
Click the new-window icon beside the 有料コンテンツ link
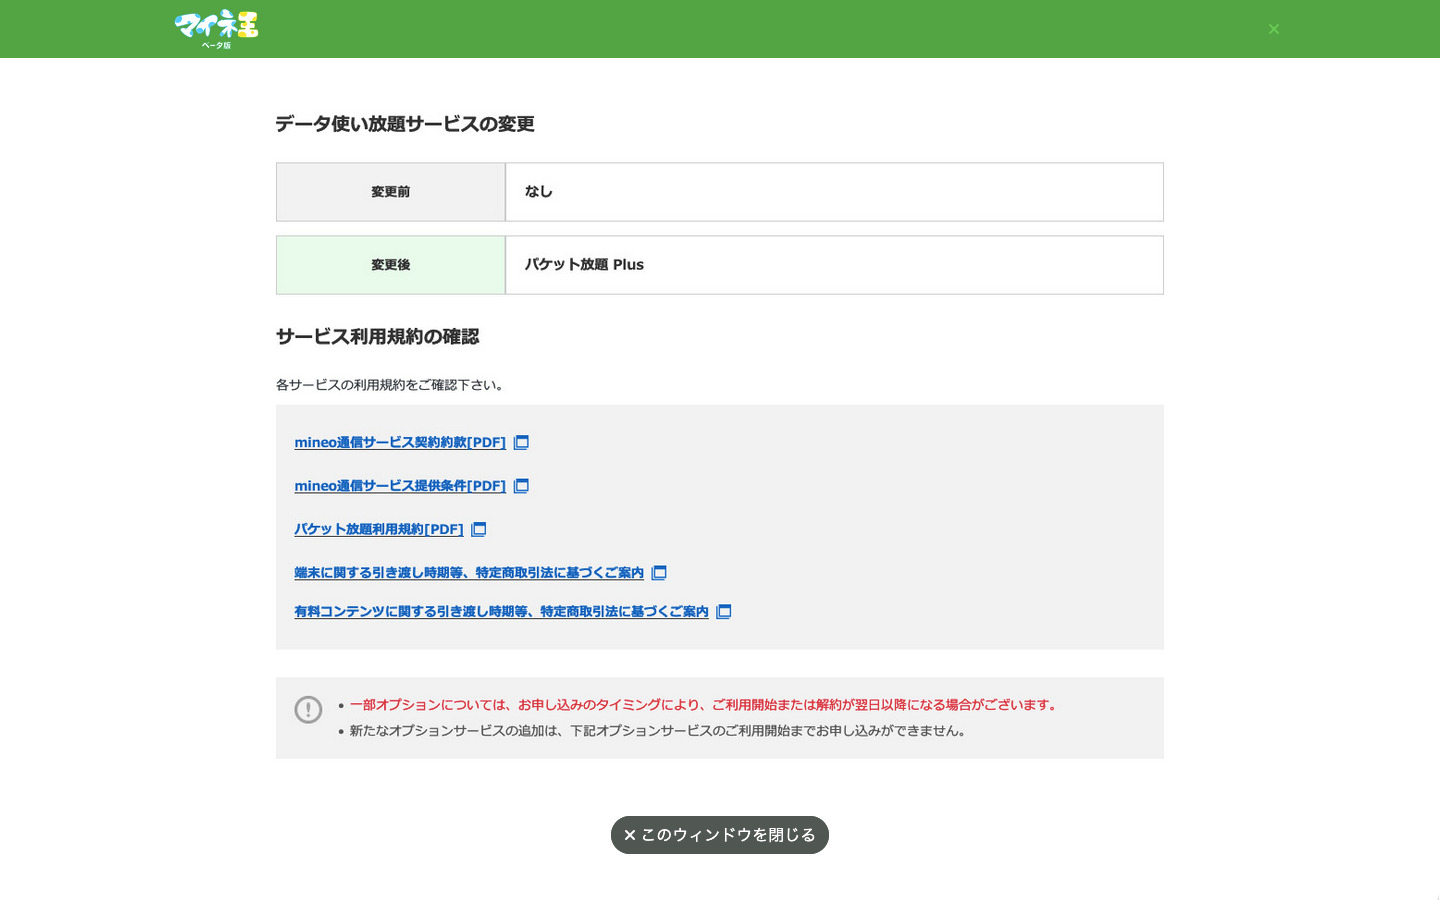(x=724, y=612)
